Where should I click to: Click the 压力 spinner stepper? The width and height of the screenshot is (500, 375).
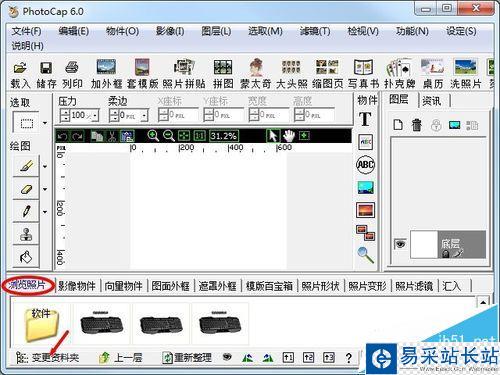pyautogui.click(x=65, y=116)
